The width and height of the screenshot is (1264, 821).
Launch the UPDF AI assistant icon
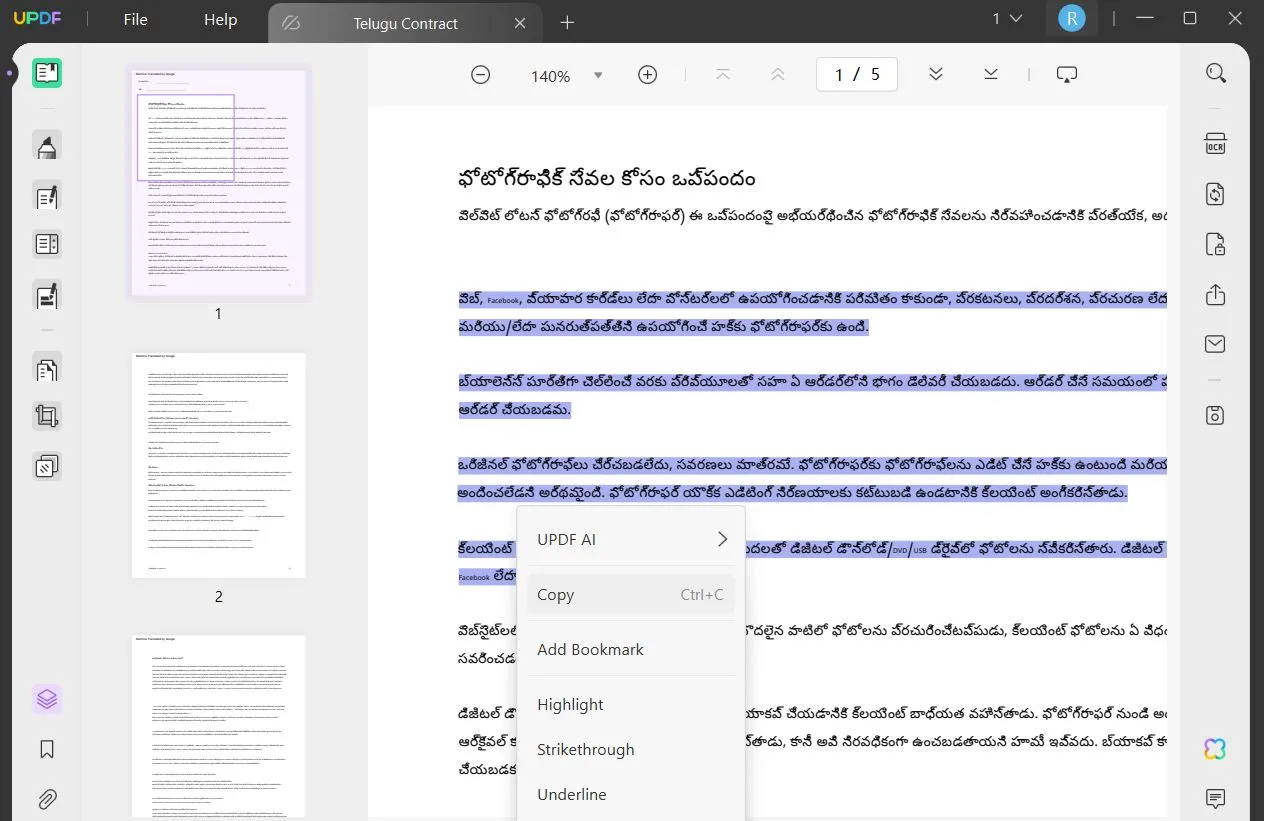[x=1214, y=748]
